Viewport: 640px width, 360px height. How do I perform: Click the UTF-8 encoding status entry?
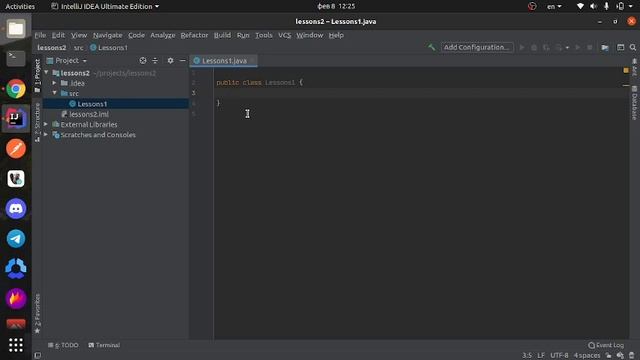point(559,356)
